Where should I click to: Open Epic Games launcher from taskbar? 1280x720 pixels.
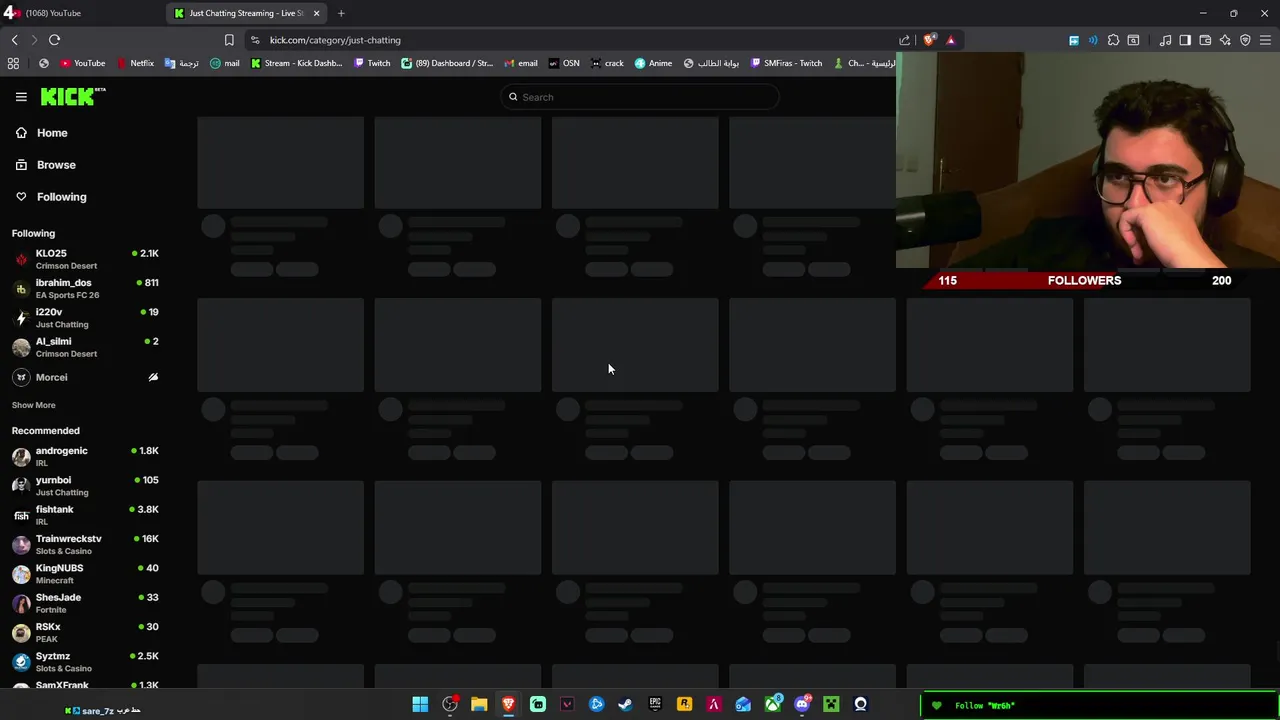(x=655, y=705)
